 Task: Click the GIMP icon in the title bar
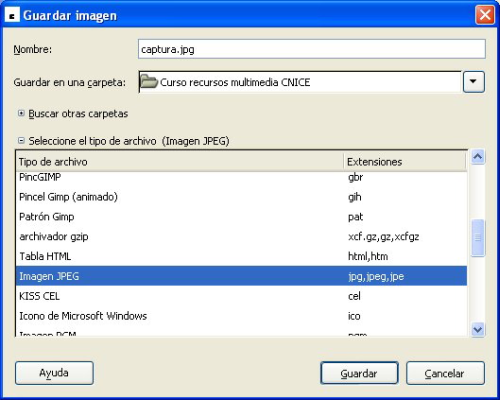tap(12, 15)
